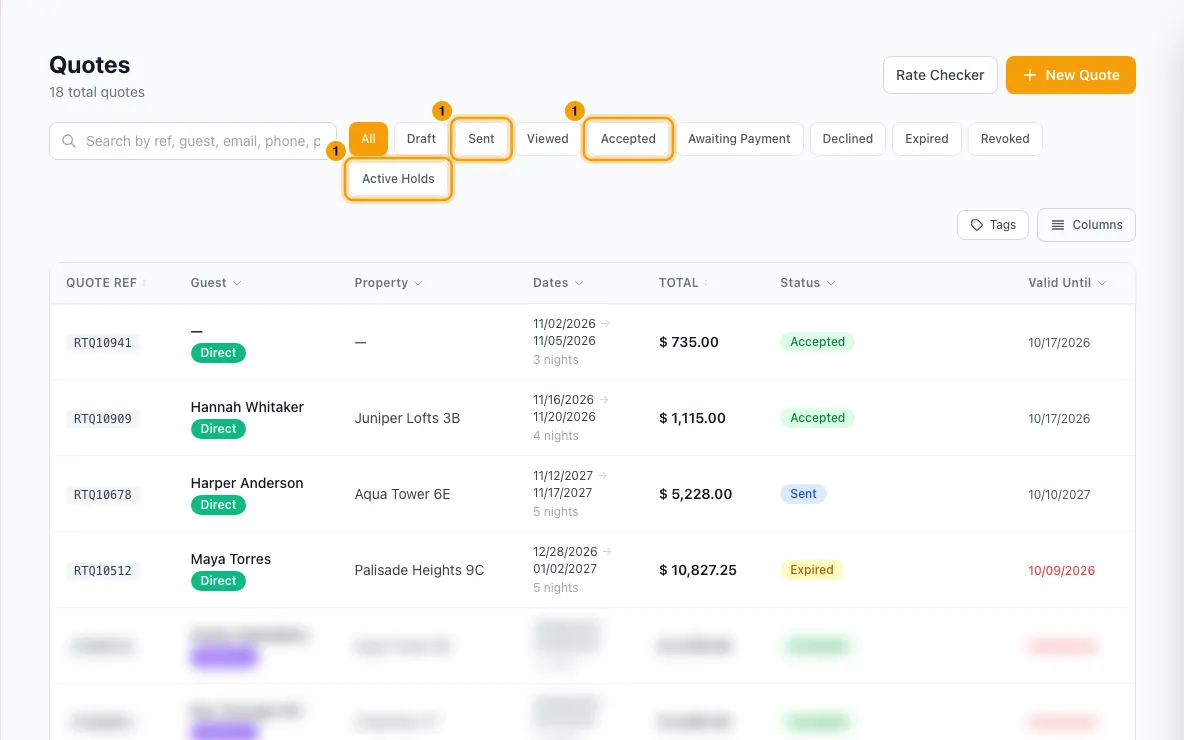1184x740 pixels.
Task: Filter quotes by Viewed
Action: (547, 139)
